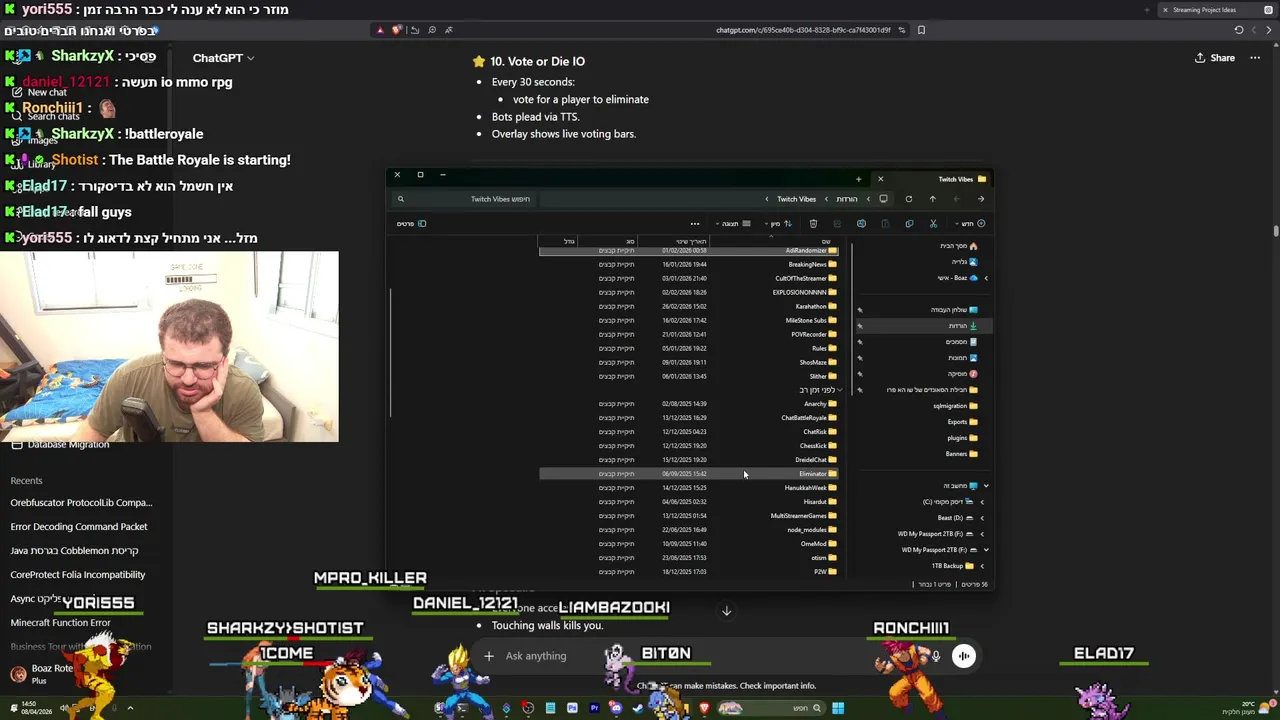1280x720 pixels.
Task: Open 'Orebfuscator ProtocolLib Compa...' chat
Action: 81,503
